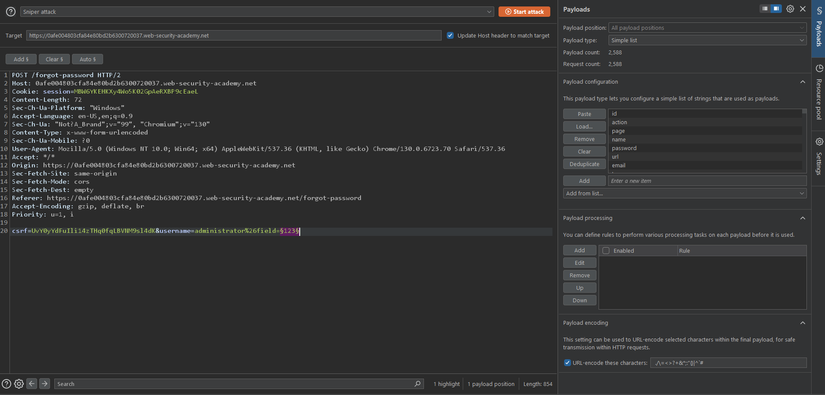
Task: Click the URL-encode characters input field
Action: (x=728, y=362)
